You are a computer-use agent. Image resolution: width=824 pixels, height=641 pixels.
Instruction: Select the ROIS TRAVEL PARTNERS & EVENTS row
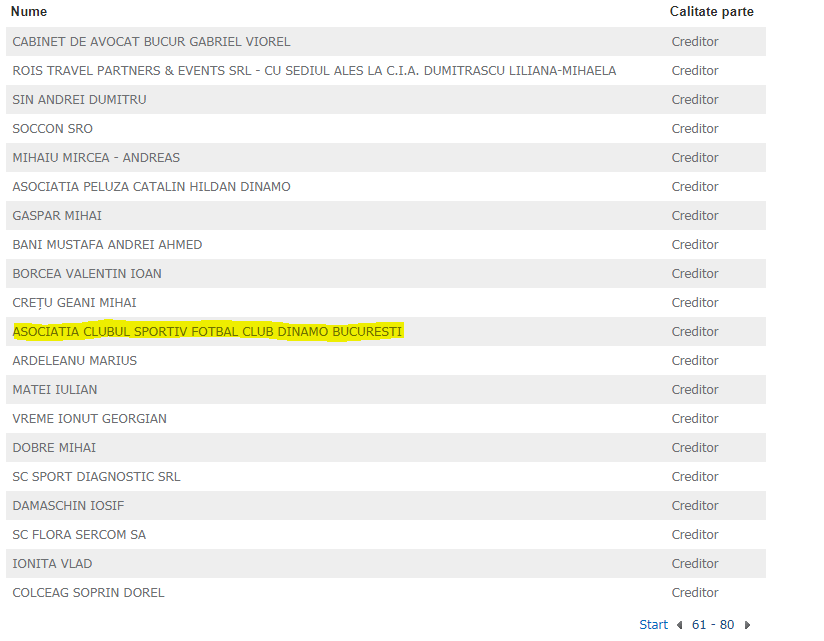pyautogui.click(x=314, y=71)
